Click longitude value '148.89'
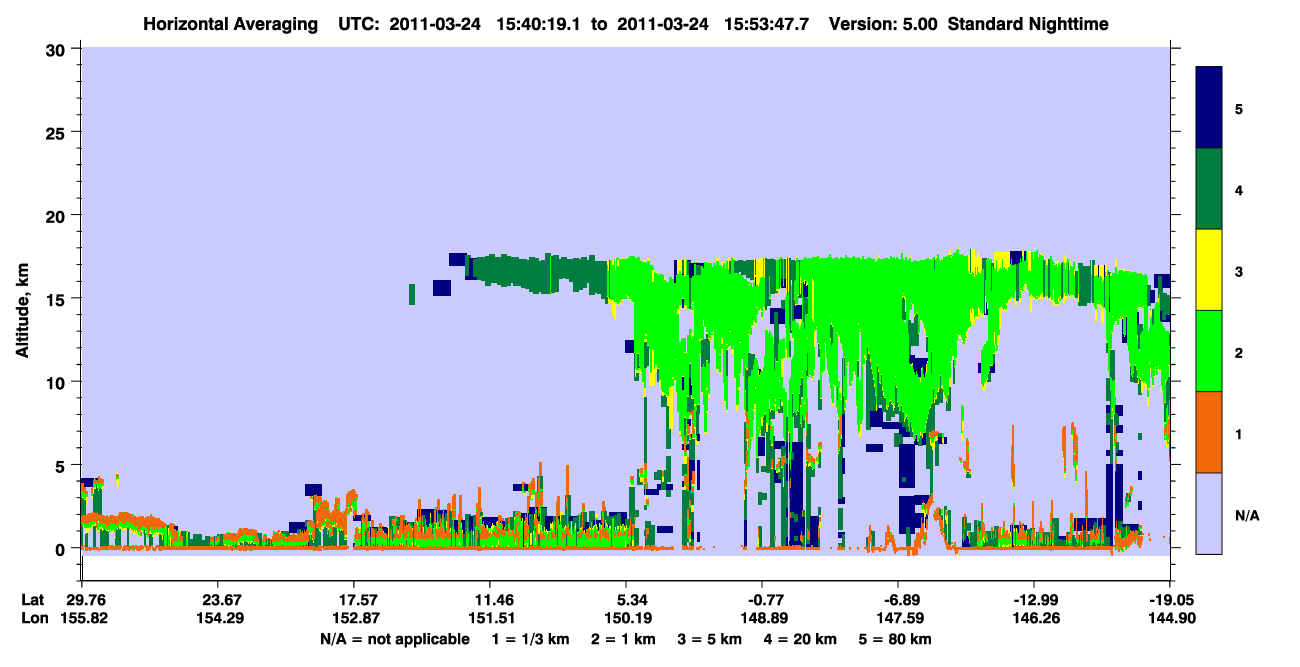The width and height of the screenshot is (1300, 667). pyautogui.click(x=762, y=618)
